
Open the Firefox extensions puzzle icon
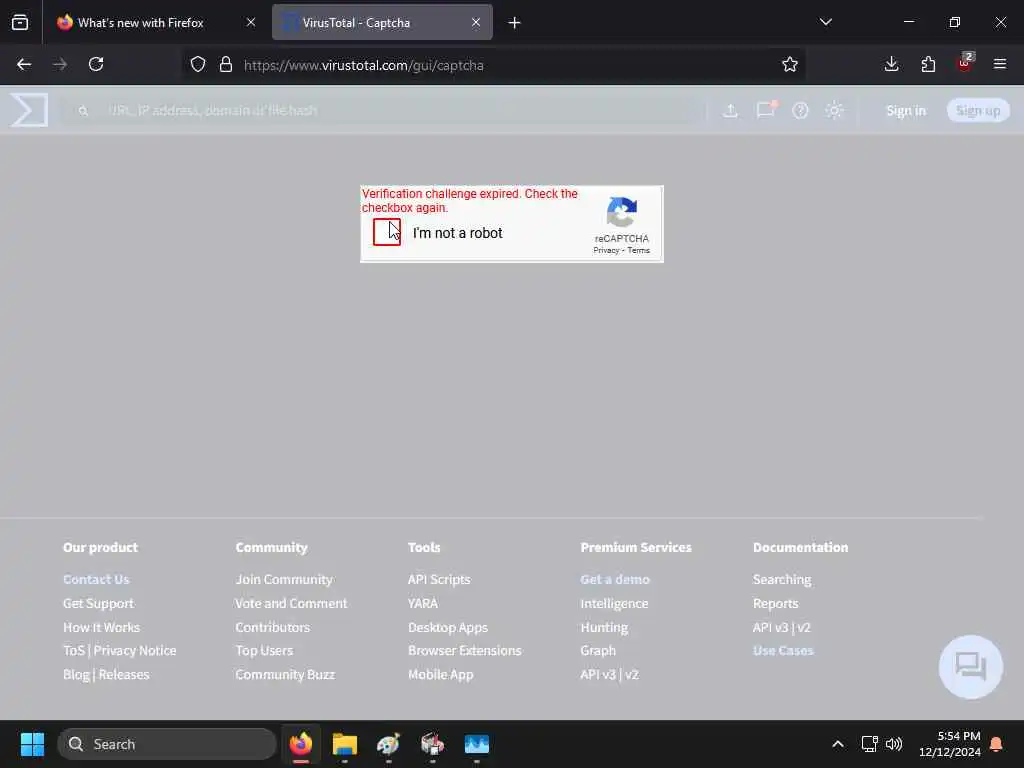click(928, 64)
